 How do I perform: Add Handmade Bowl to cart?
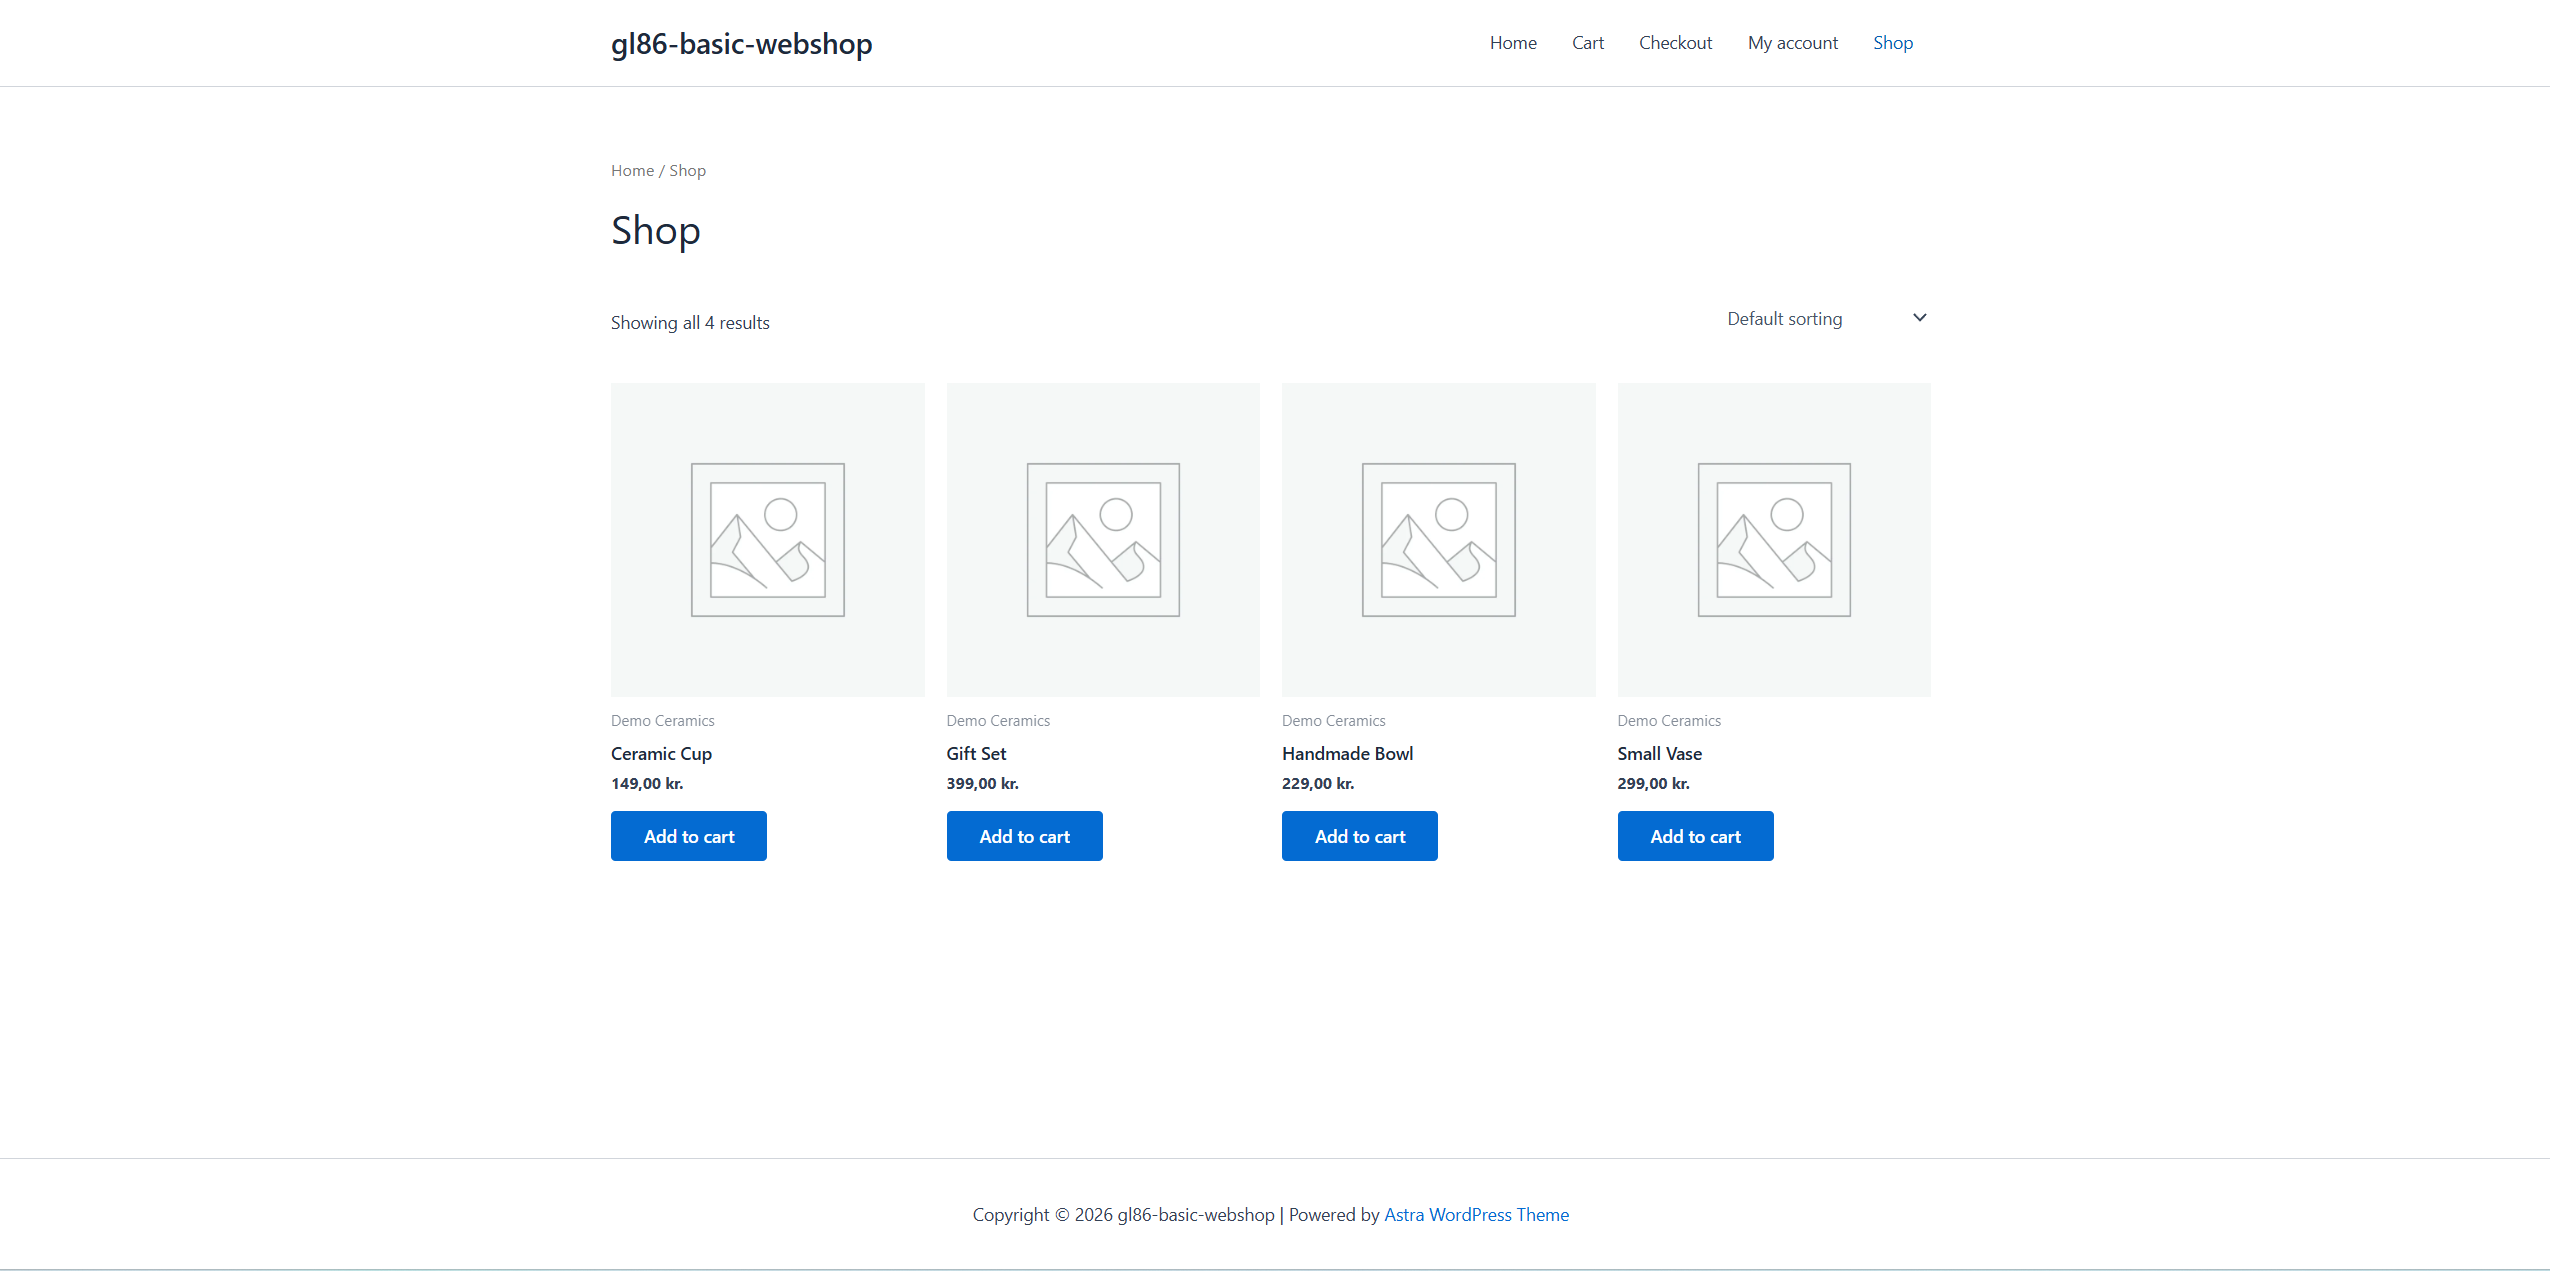pyautogui.click(x=1360, y=836)
